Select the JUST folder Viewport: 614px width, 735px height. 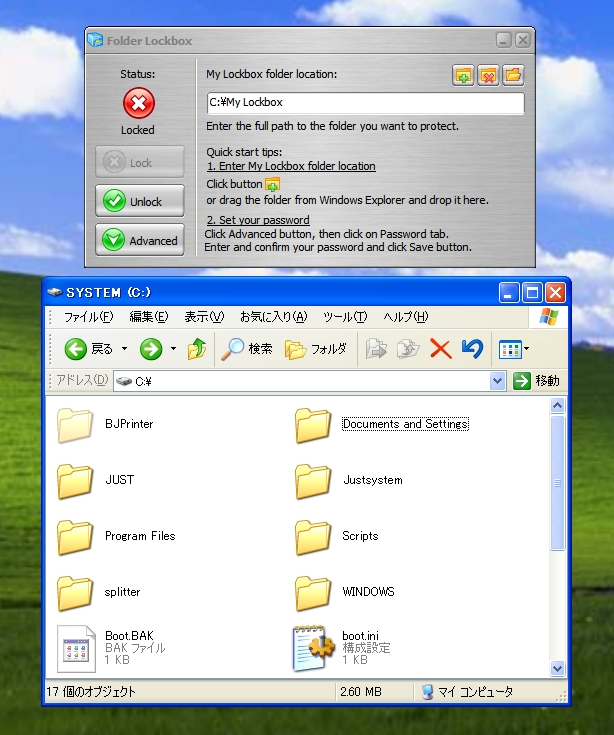click(x=96, y=480)
